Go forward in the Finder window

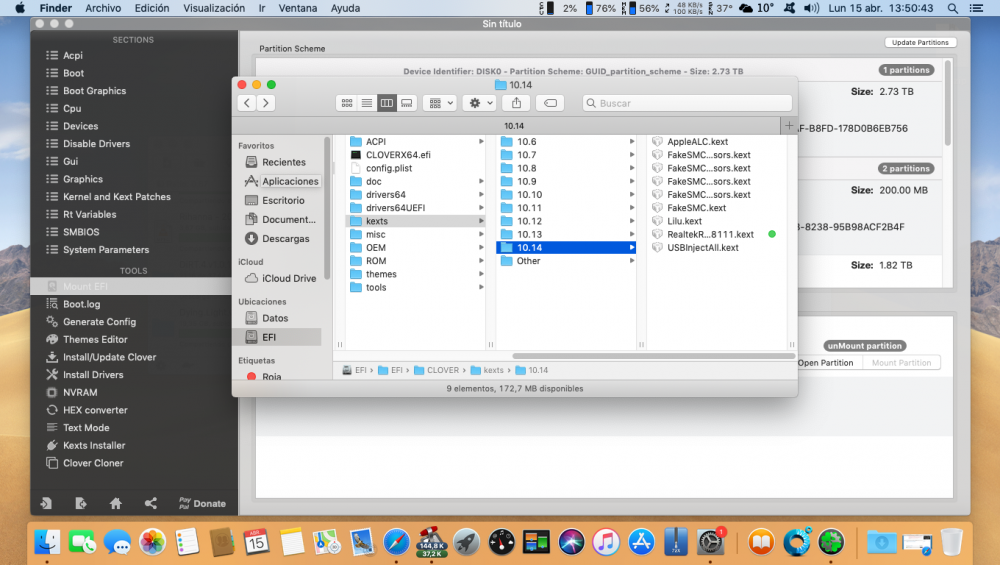[266, 103]
